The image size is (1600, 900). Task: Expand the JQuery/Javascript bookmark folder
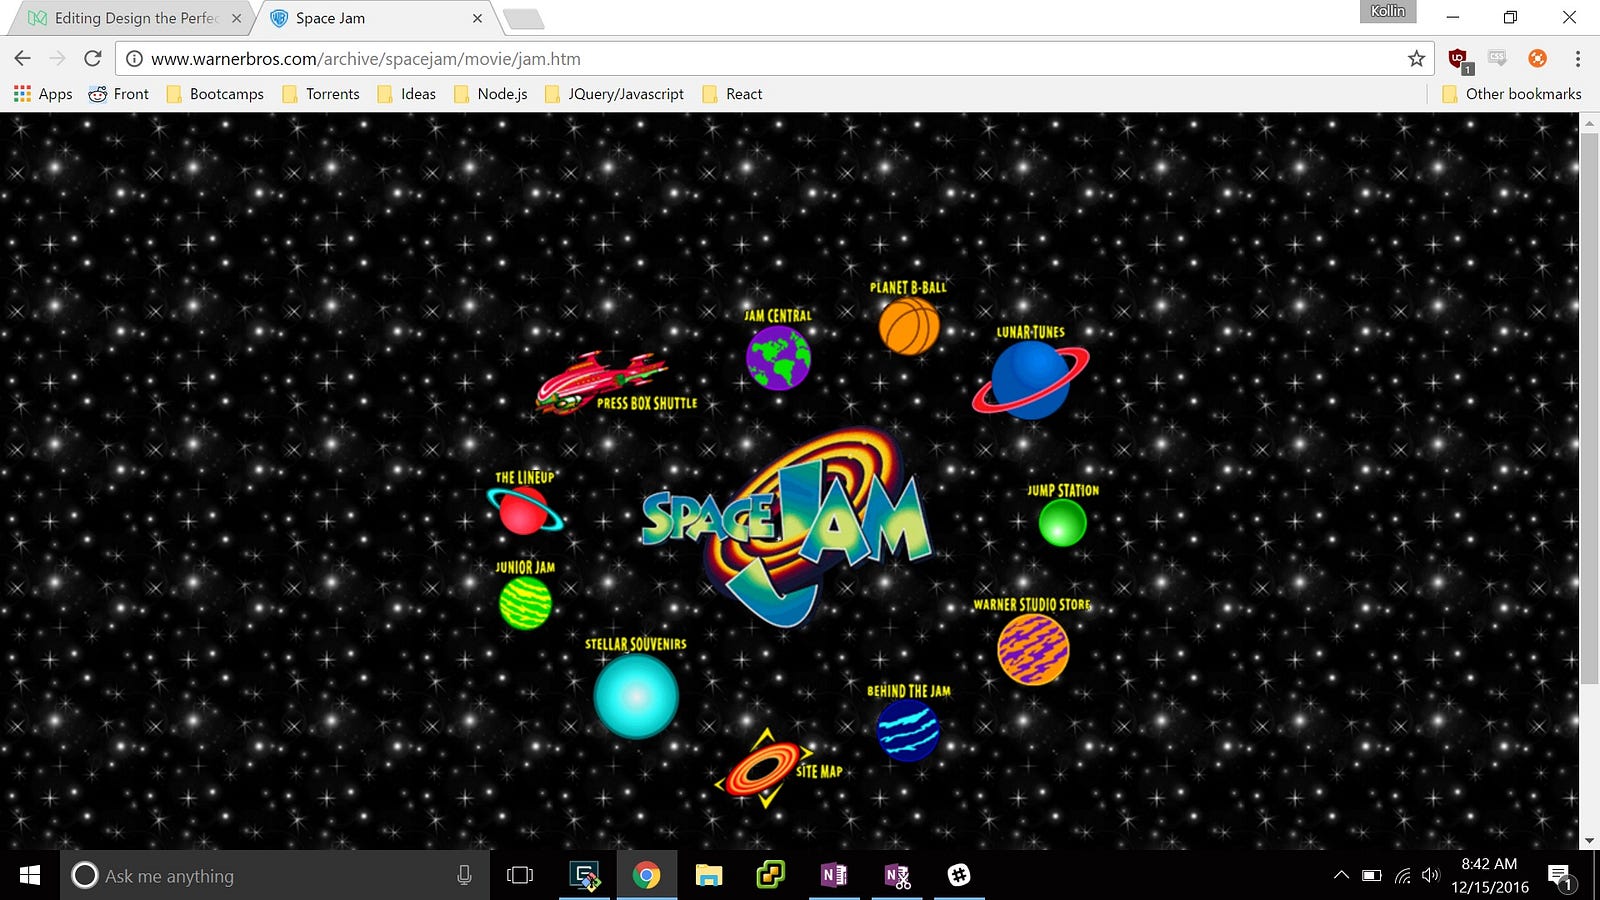pos(615,94)
